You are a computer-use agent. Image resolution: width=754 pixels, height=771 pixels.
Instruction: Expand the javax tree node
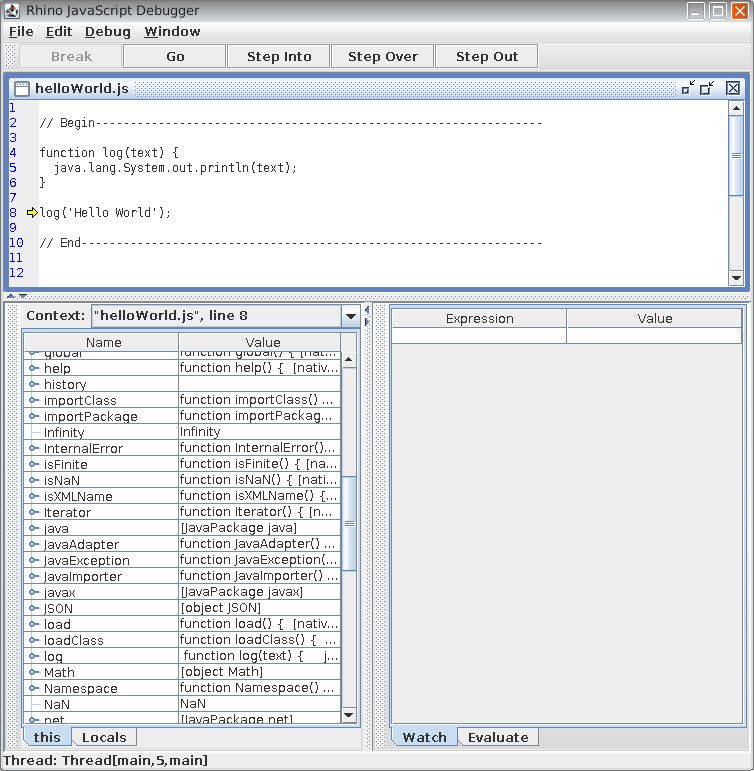pos(33,592)
